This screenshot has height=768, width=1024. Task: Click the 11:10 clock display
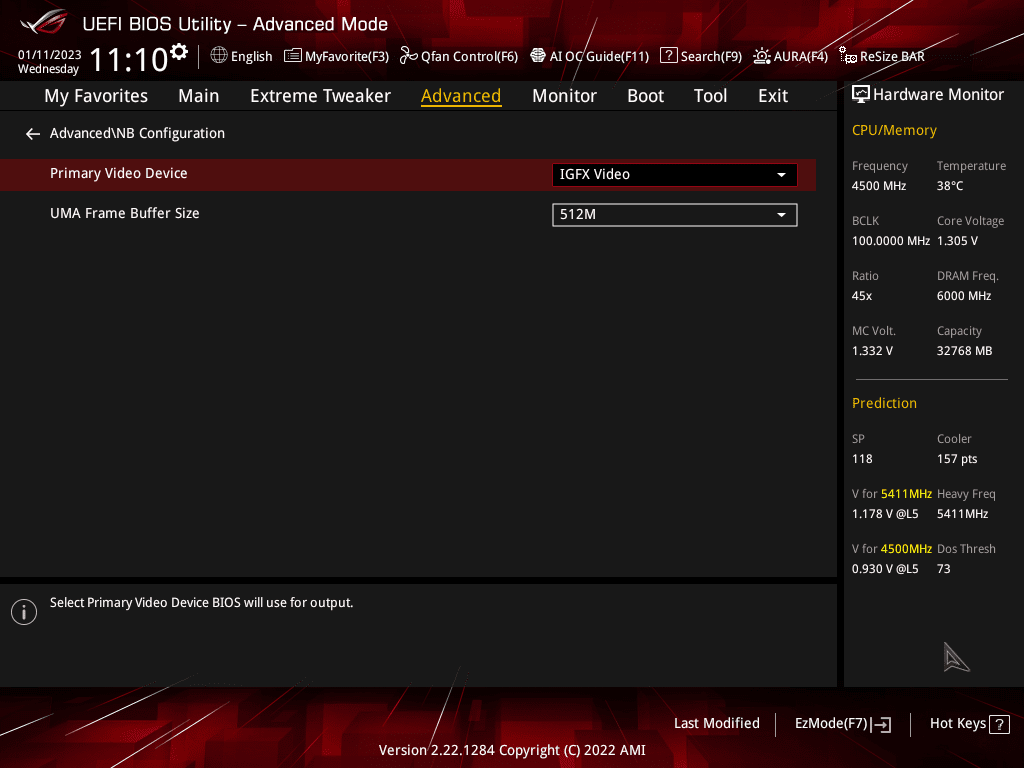[129, 59]
